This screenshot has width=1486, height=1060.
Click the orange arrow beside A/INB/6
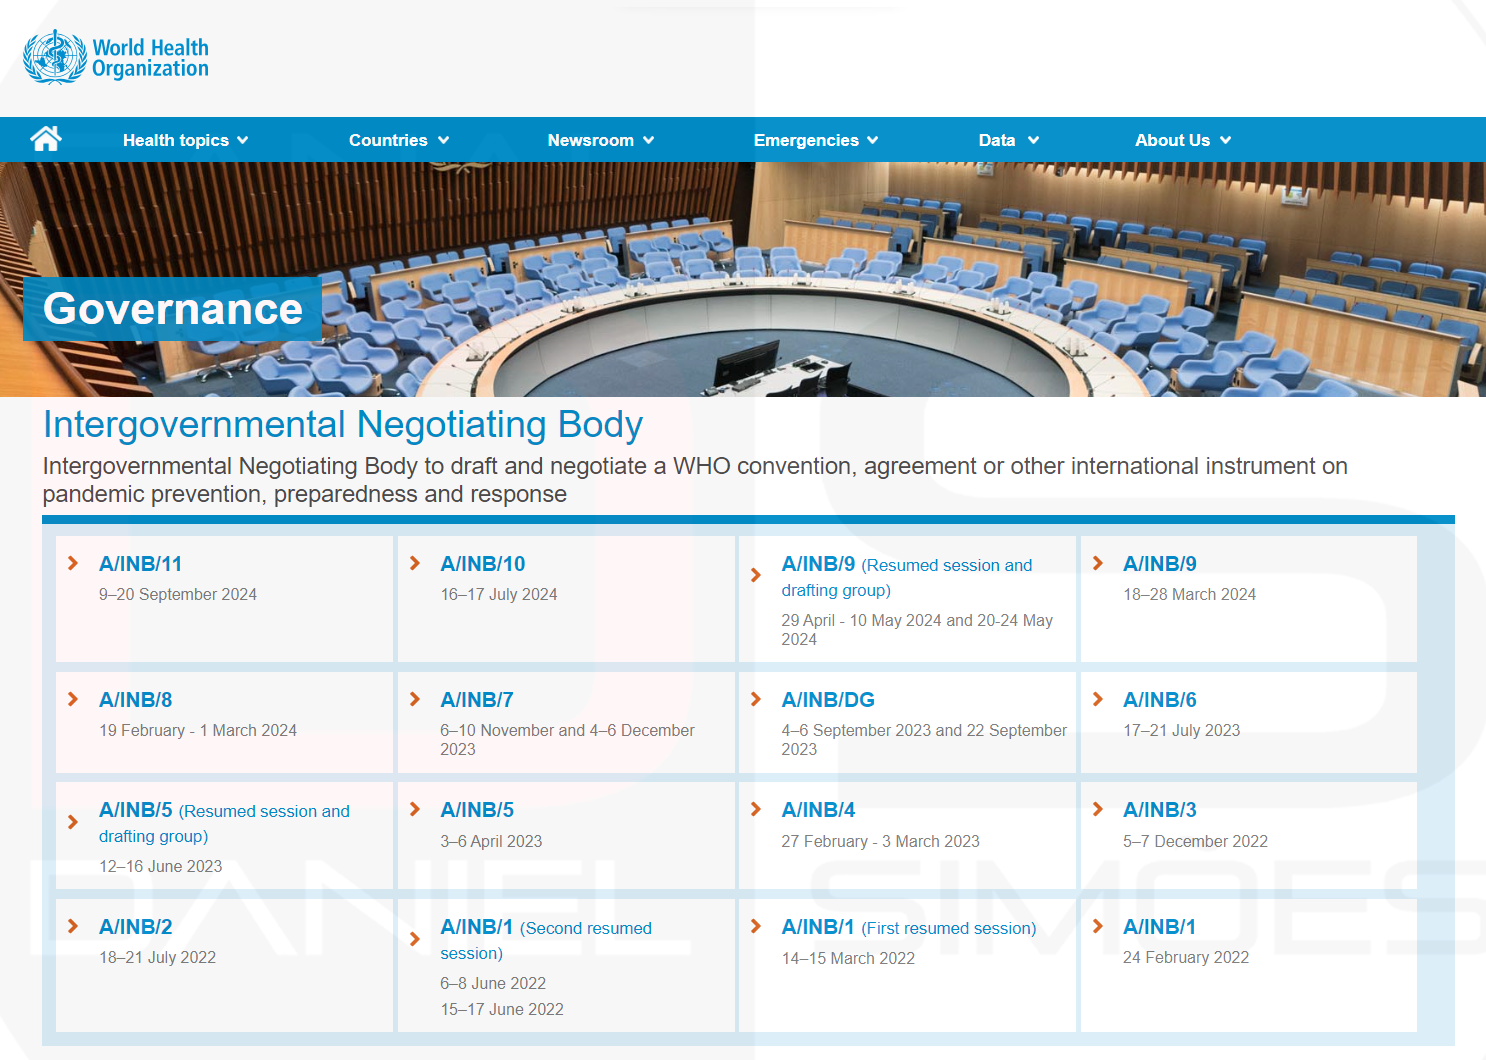point(1098,699)
